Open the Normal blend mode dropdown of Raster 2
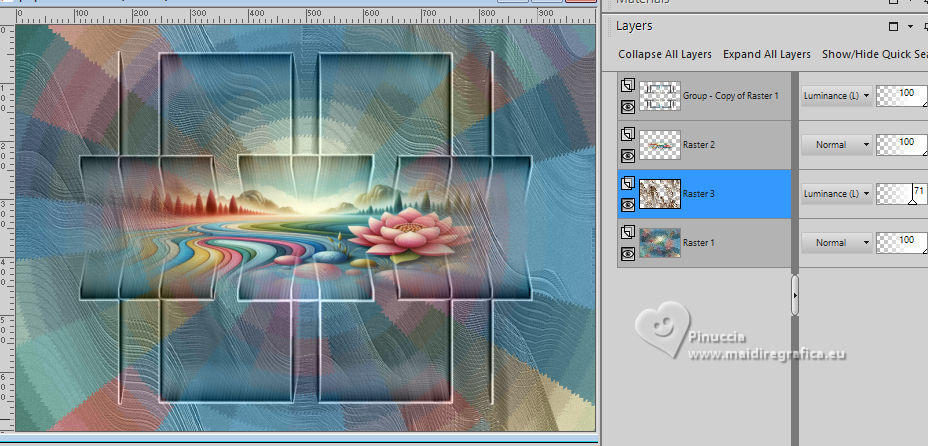928x446 pixels. 837,145
